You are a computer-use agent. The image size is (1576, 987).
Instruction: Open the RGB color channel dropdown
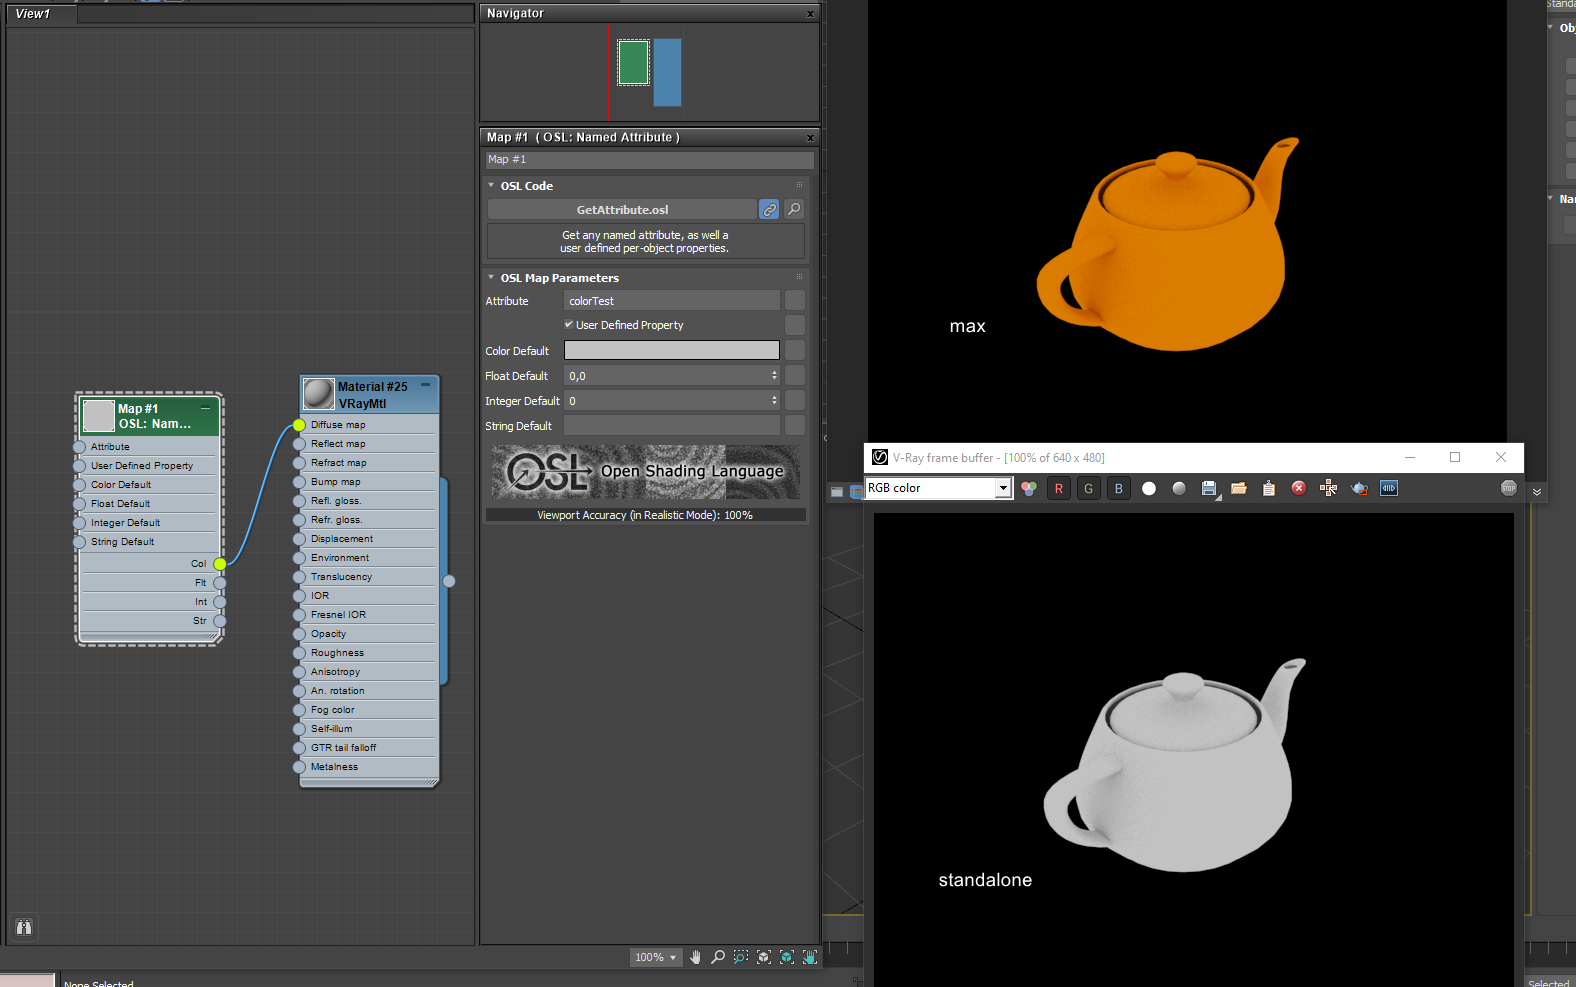pos(1003,488)
